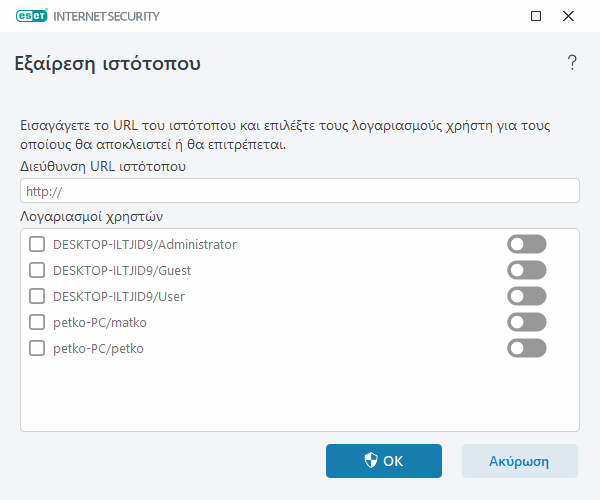Click the question mark help icon
600x500 pixels.
coord(572,64)
